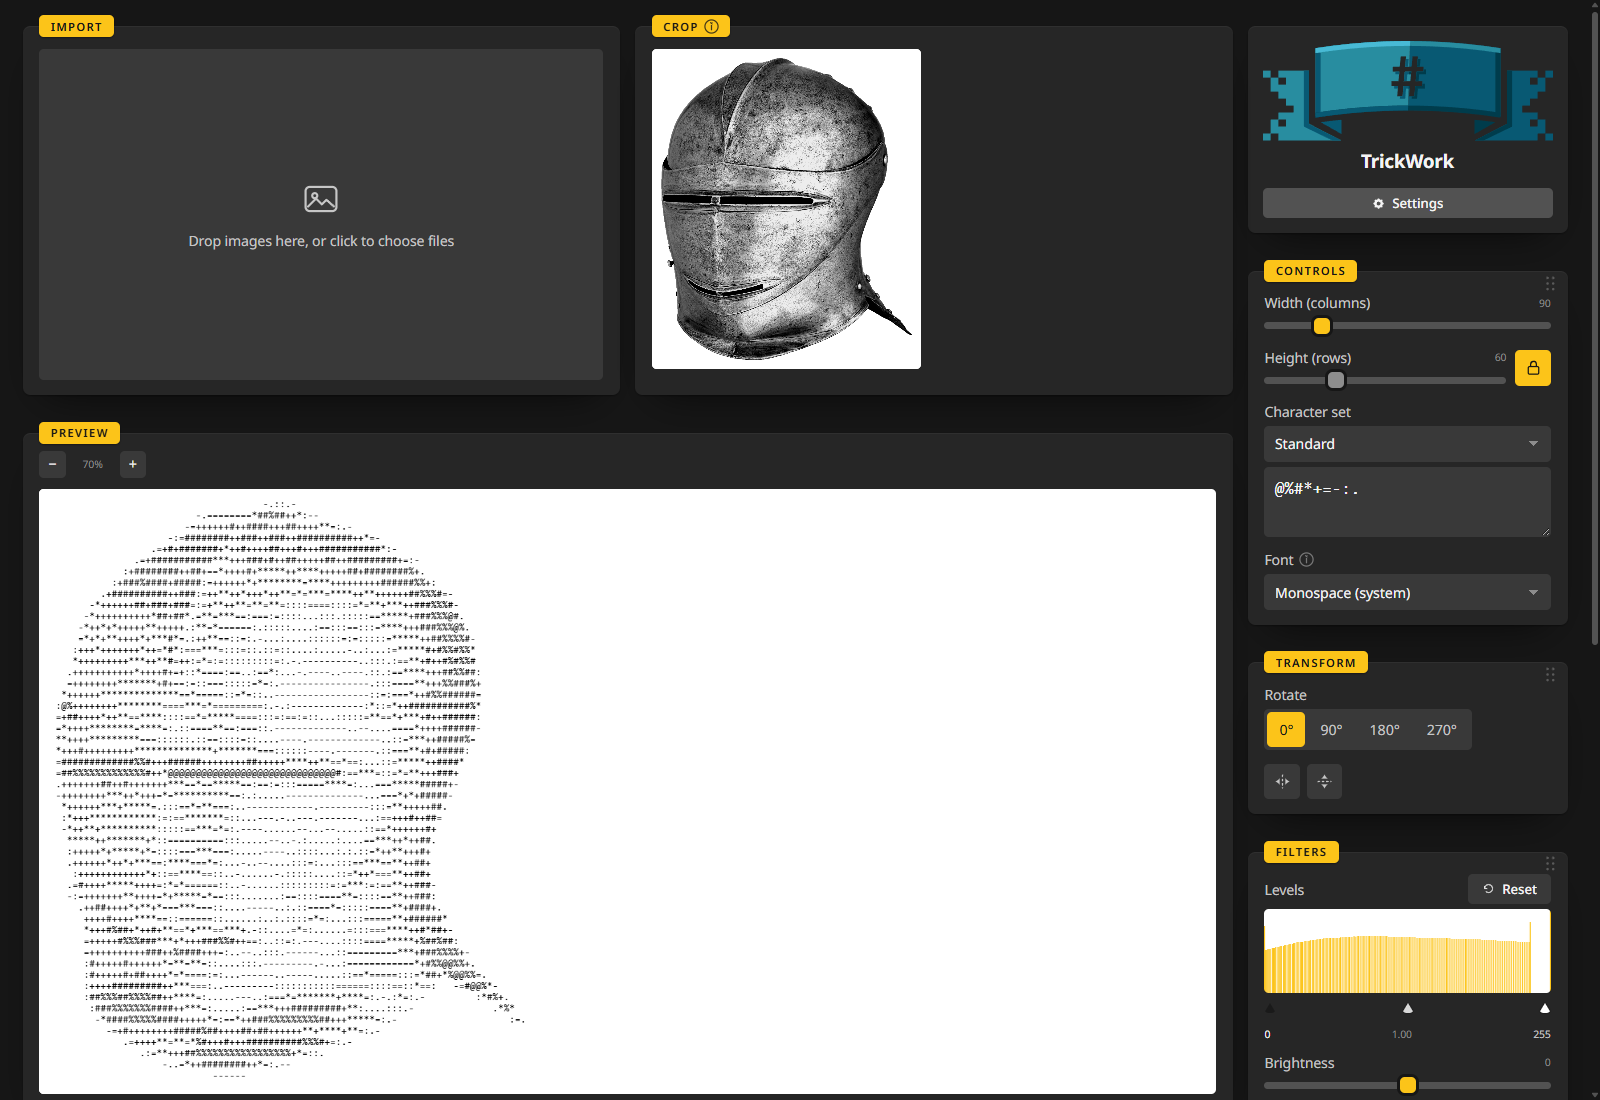
Task: Flip image vertically
Action: point(1324,781)
